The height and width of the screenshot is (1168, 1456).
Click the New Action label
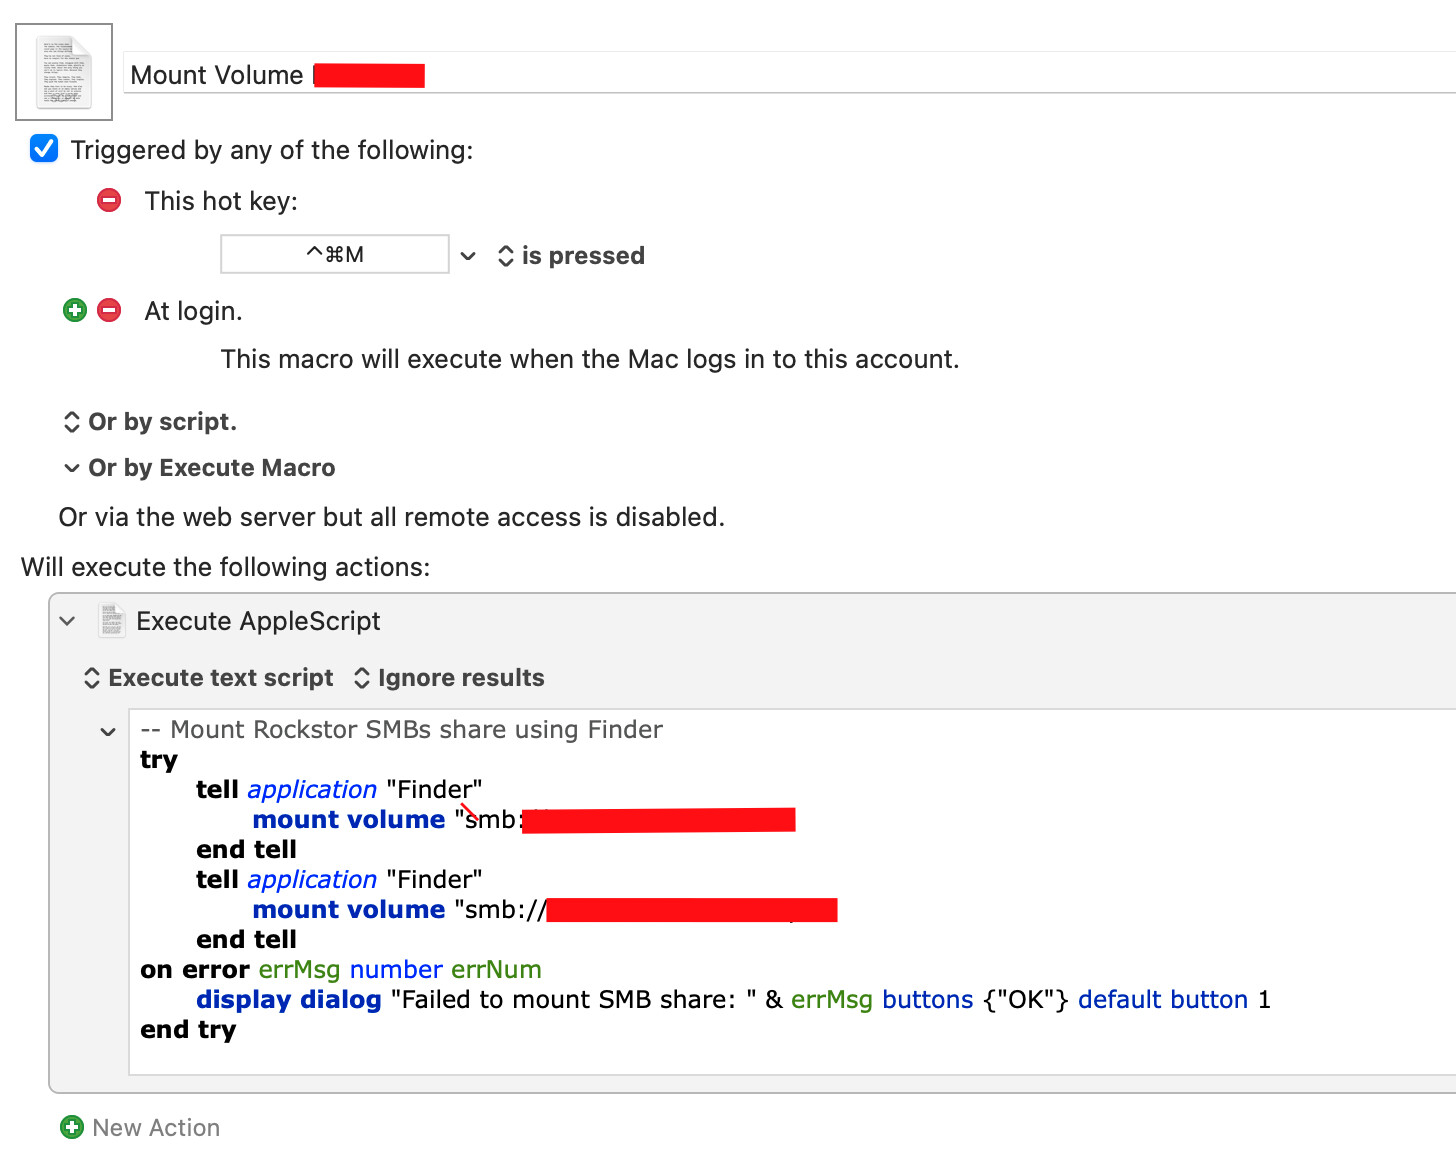156,1127
